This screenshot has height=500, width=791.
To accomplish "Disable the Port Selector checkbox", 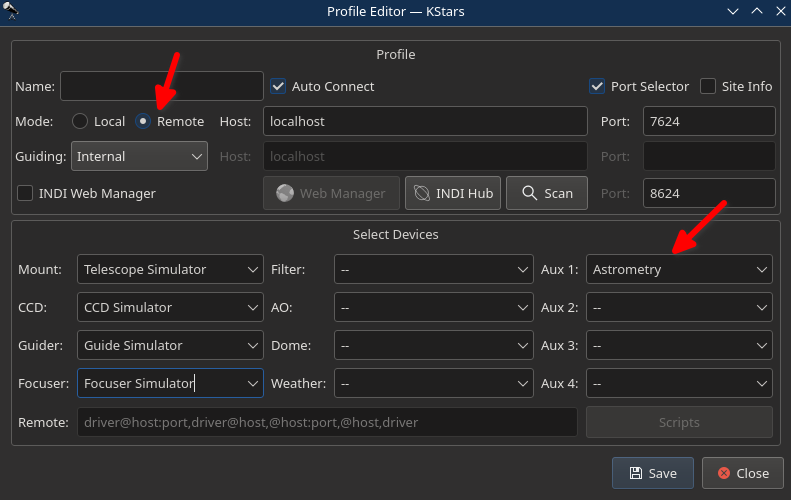I will [597, 86].
